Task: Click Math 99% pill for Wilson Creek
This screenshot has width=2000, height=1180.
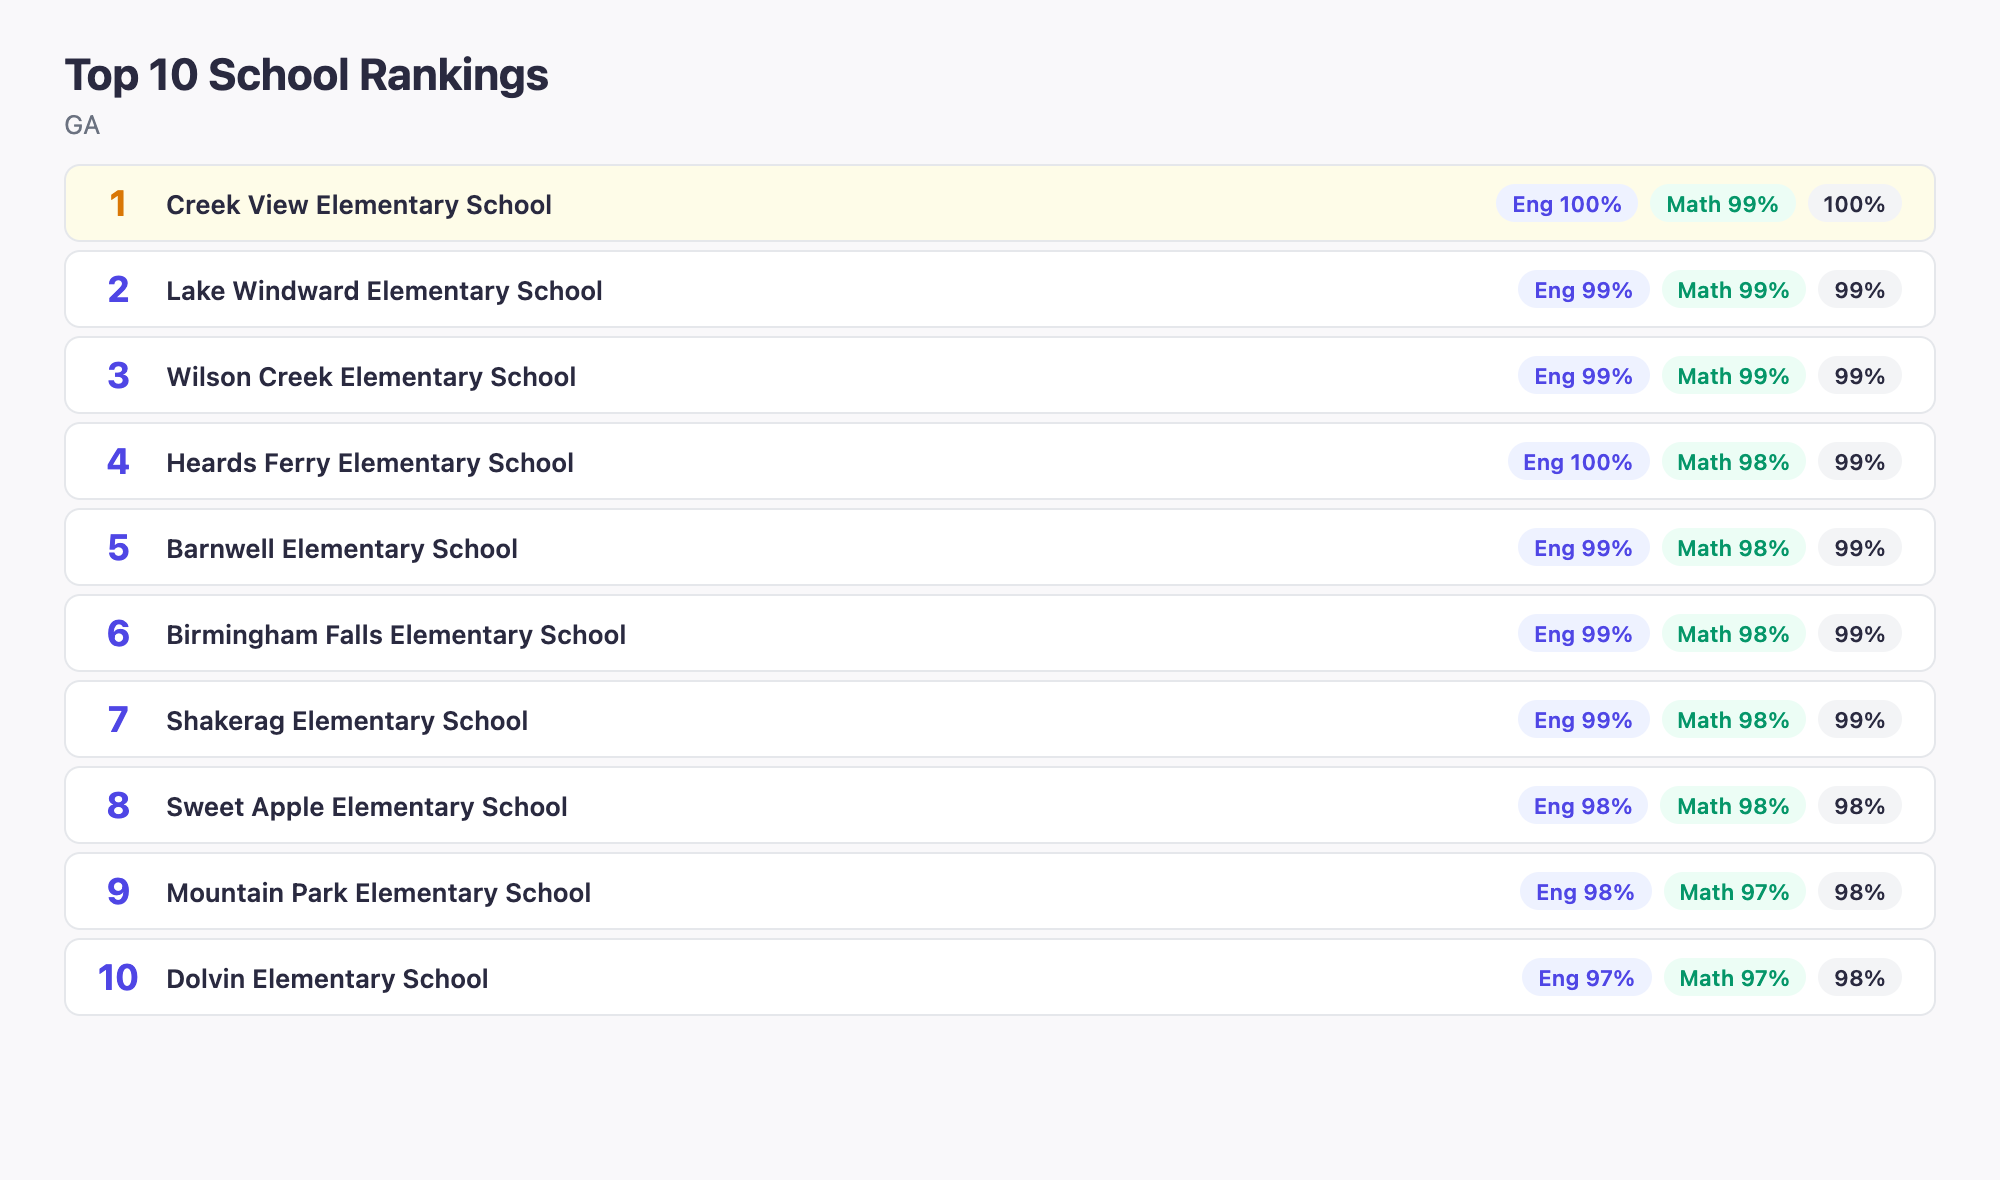Action: [x=1733, y=376]
